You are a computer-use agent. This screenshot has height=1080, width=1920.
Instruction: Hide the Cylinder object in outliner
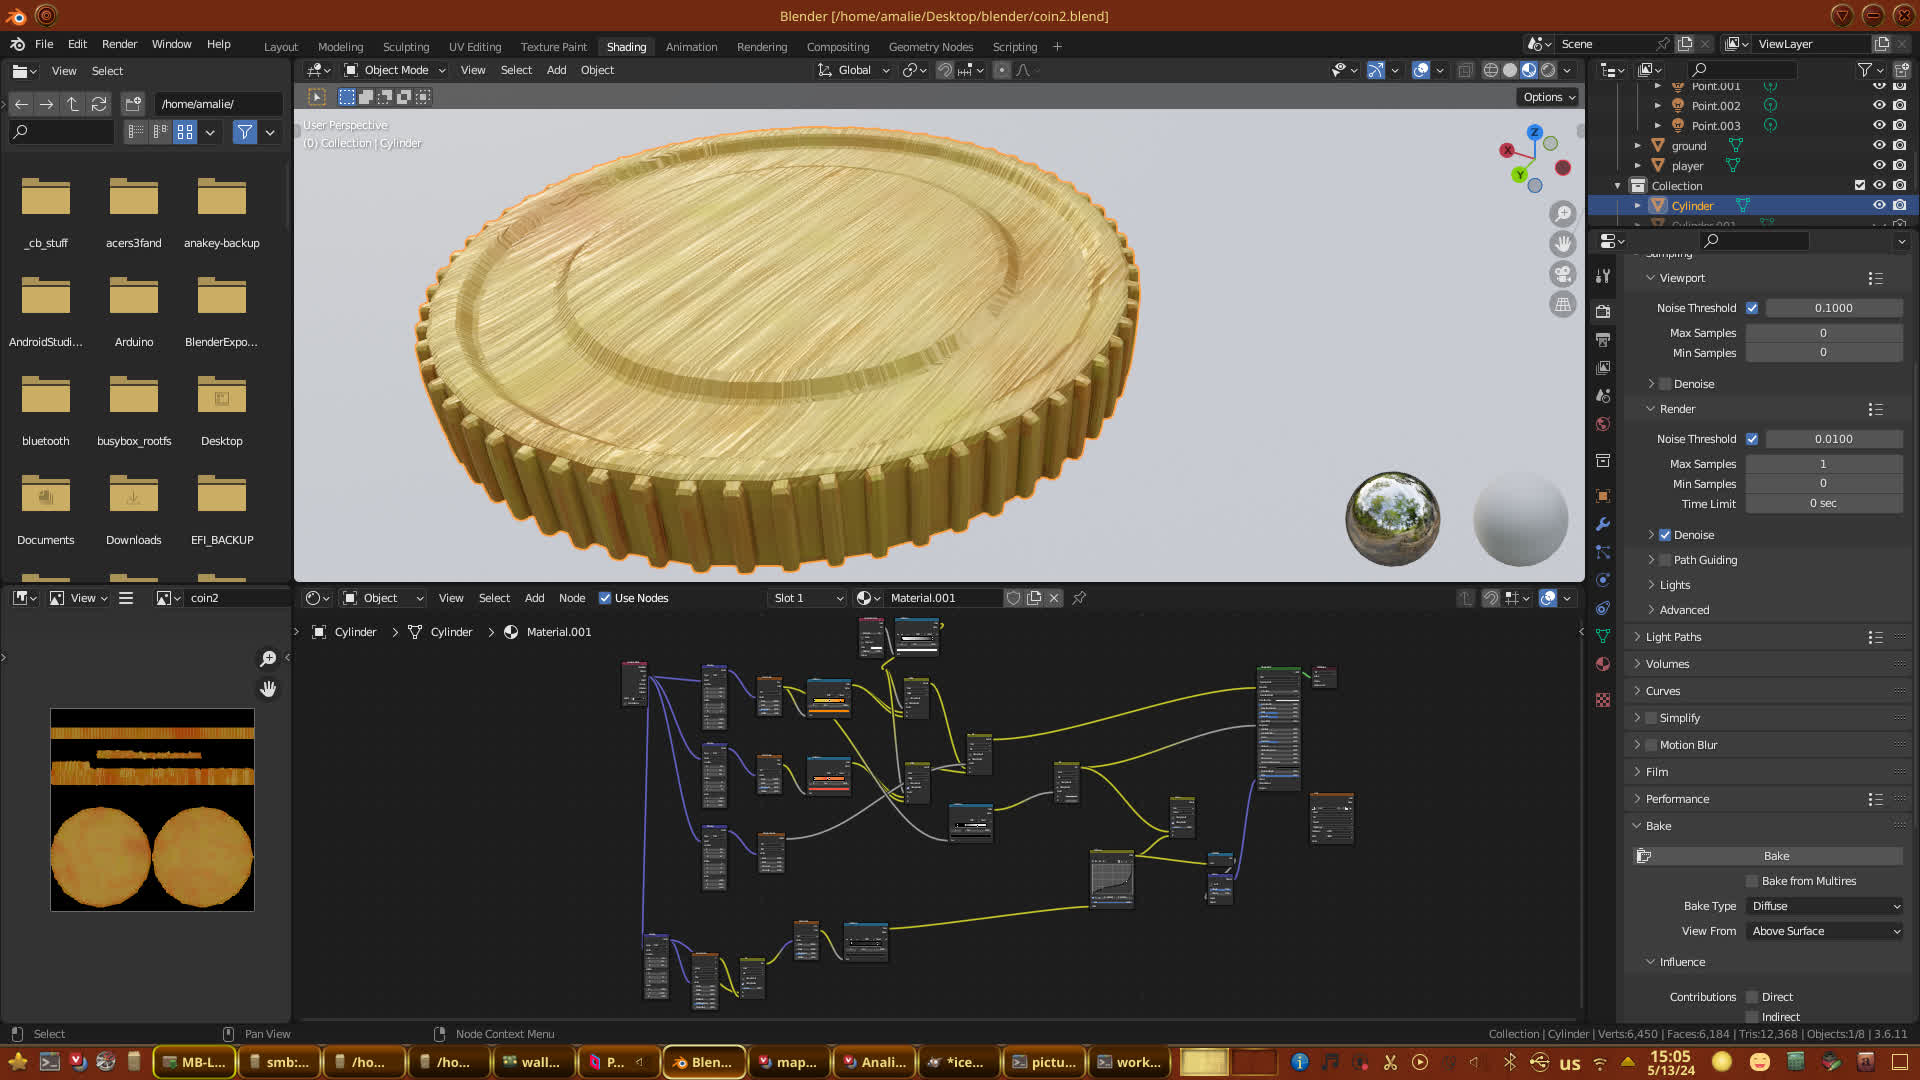pos(1879,205)
